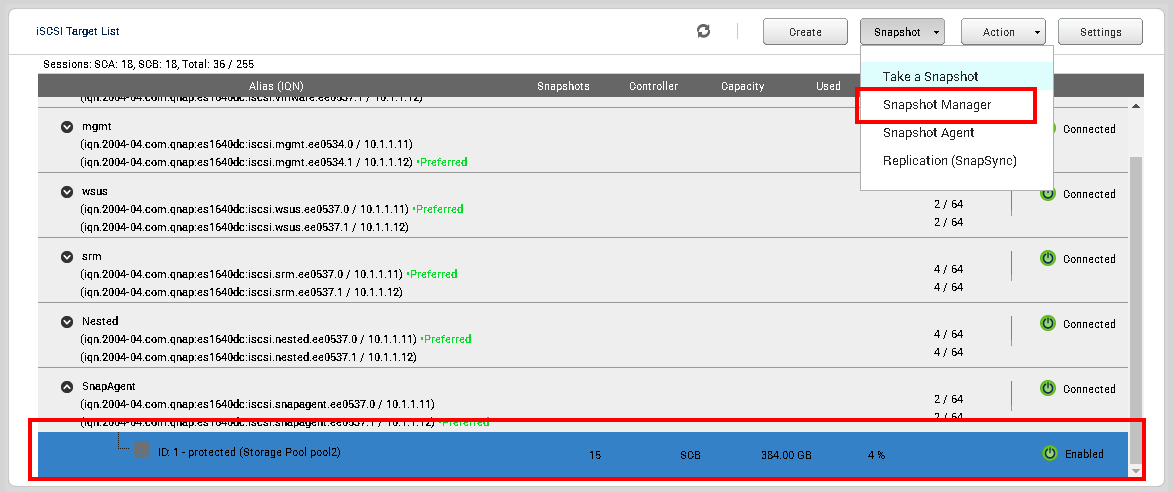The height and width of the screenshot is (492, 1174).
Task: Open the Action dropdown button
Action: click(x=1003, y=32)
